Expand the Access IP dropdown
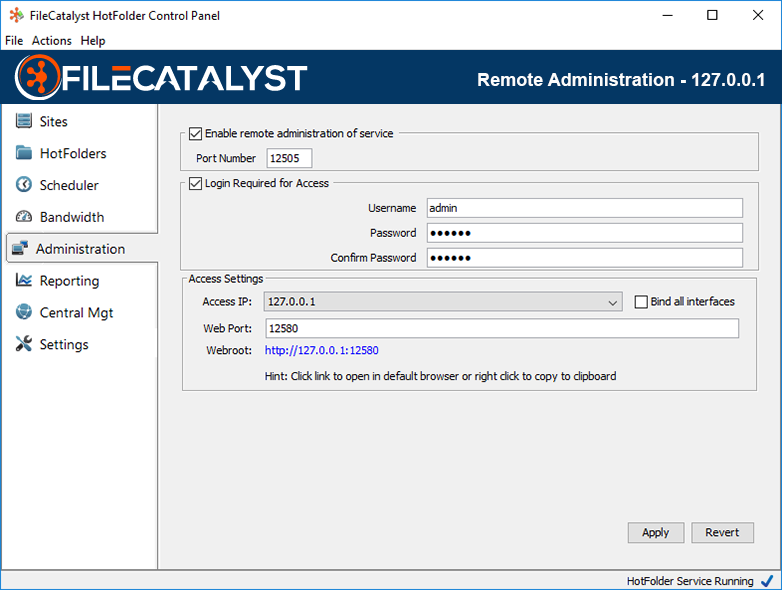Image resolution: width=782 pixels, height=590 pixels. tap(613, 302)
